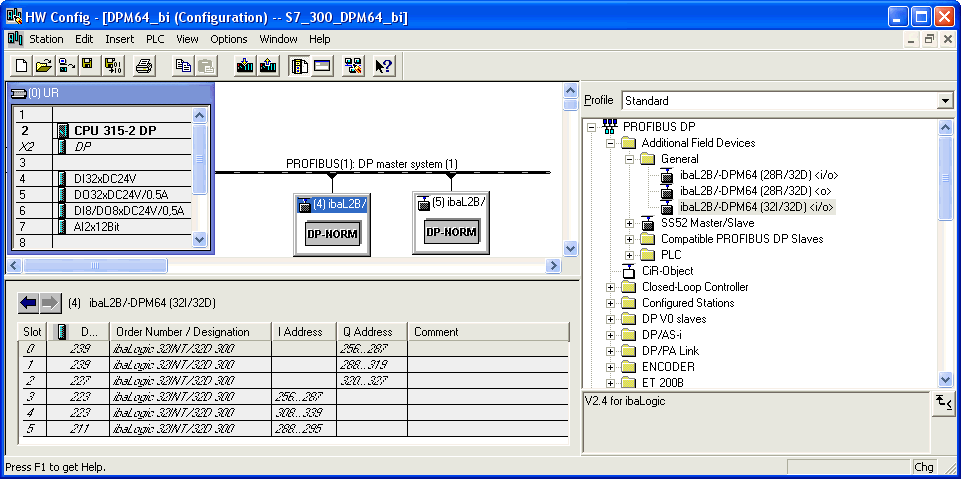Click the Open station folder icon
Viewport: 961px width, 479px height.
[x=43, y=66]
